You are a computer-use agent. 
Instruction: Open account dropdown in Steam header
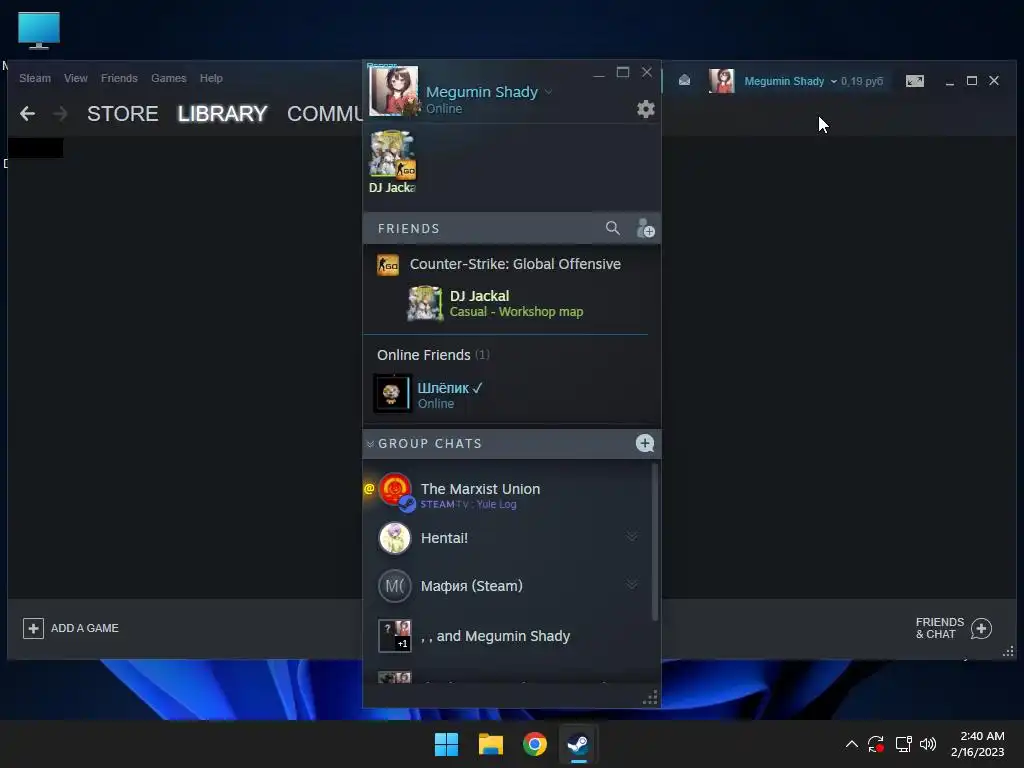click(833, 82)
